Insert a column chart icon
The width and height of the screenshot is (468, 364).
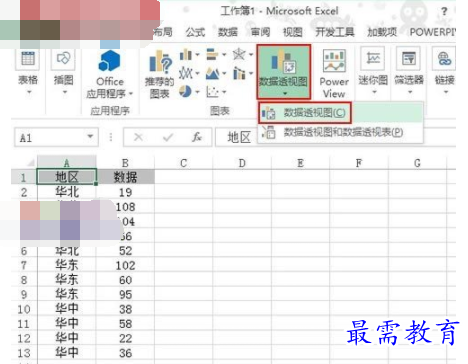pyautogui.click(x=185, y=54)
